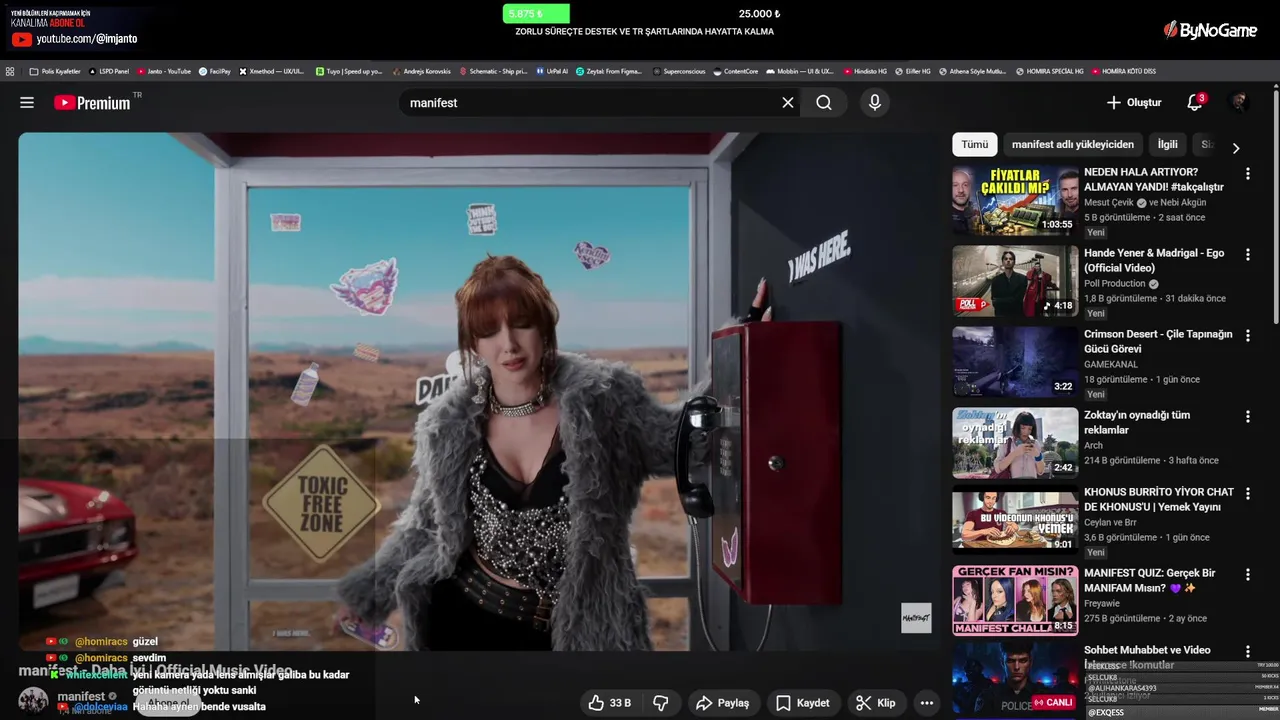Clear the search box with the X

[x=788, y=103]
